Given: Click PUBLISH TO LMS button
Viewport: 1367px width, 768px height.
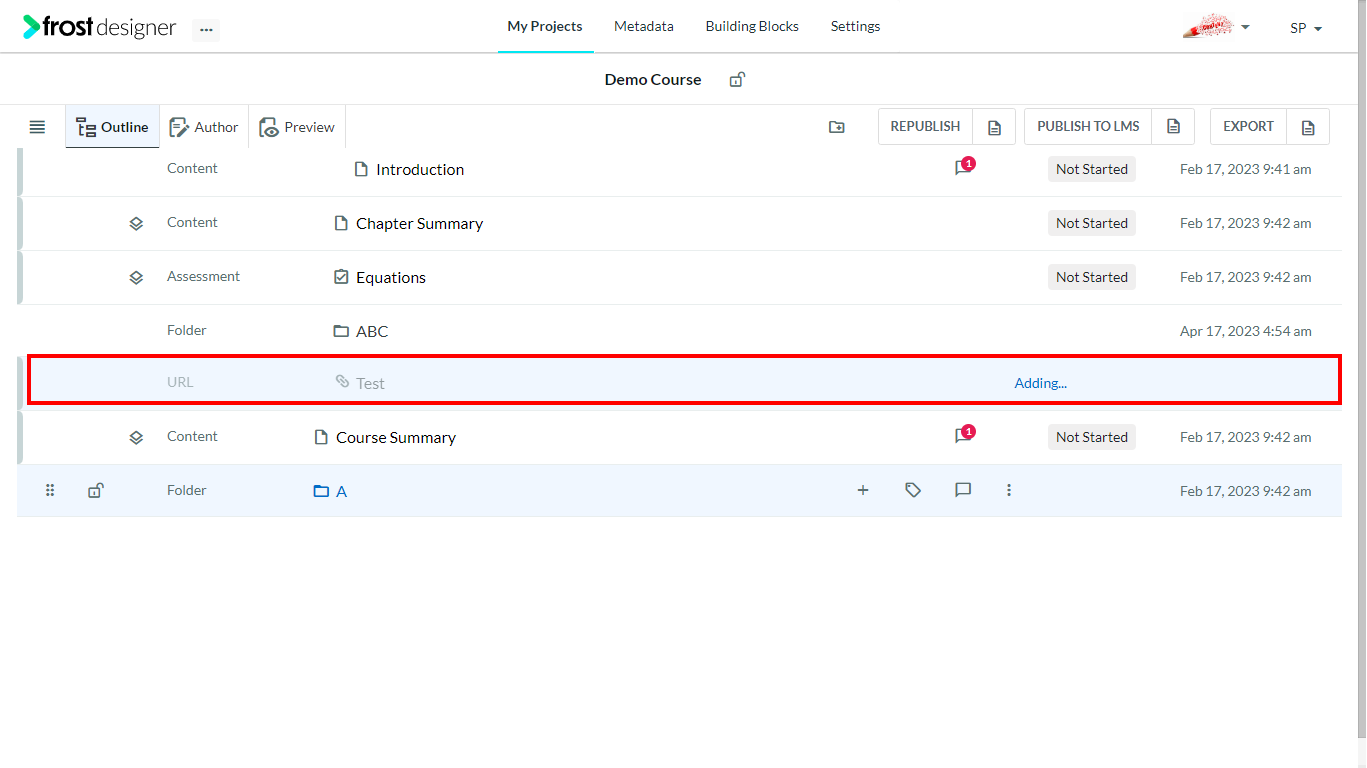Looking at the screenshot, I should (x=1088, y=126).
